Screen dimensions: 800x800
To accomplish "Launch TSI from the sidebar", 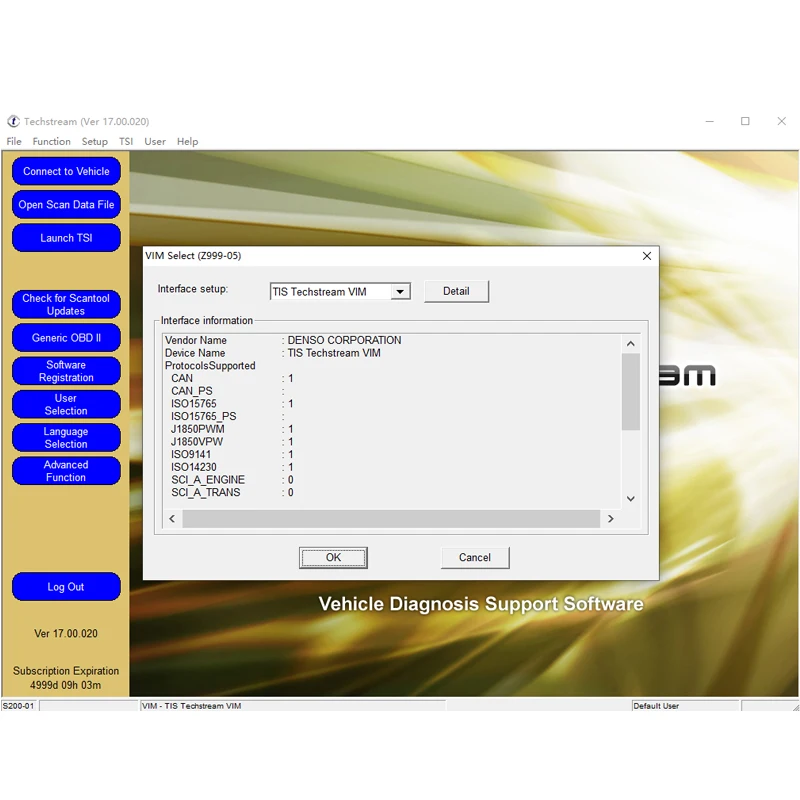I will [66, 238].
